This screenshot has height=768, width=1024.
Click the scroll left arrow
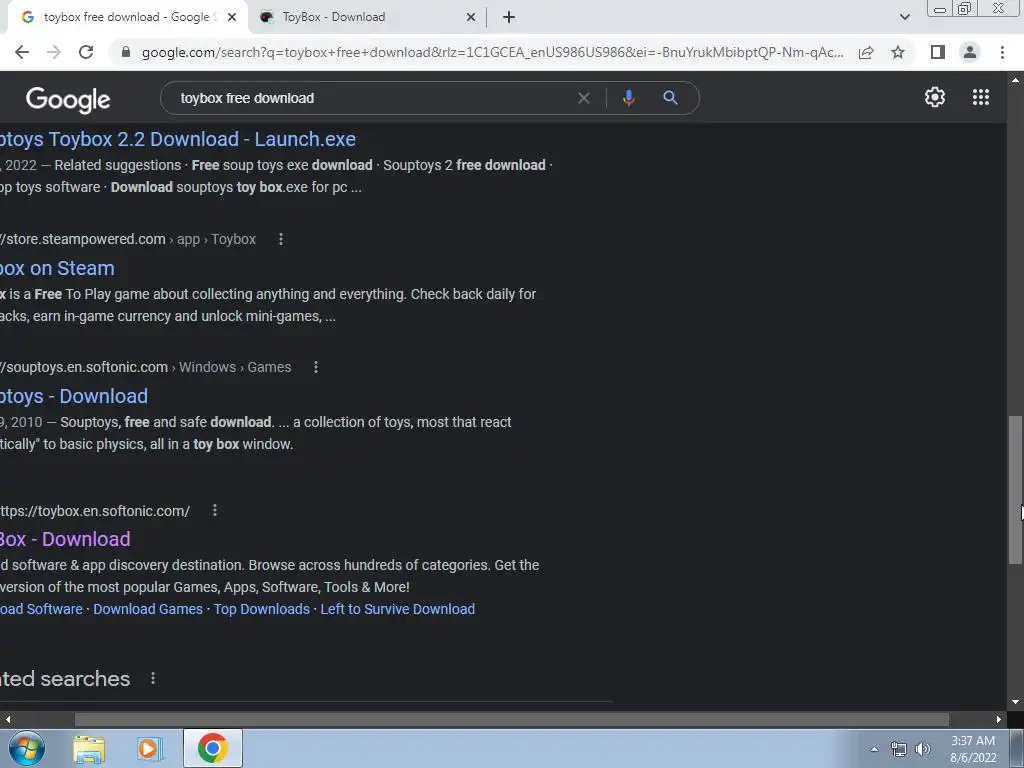(x=7, y=720)
